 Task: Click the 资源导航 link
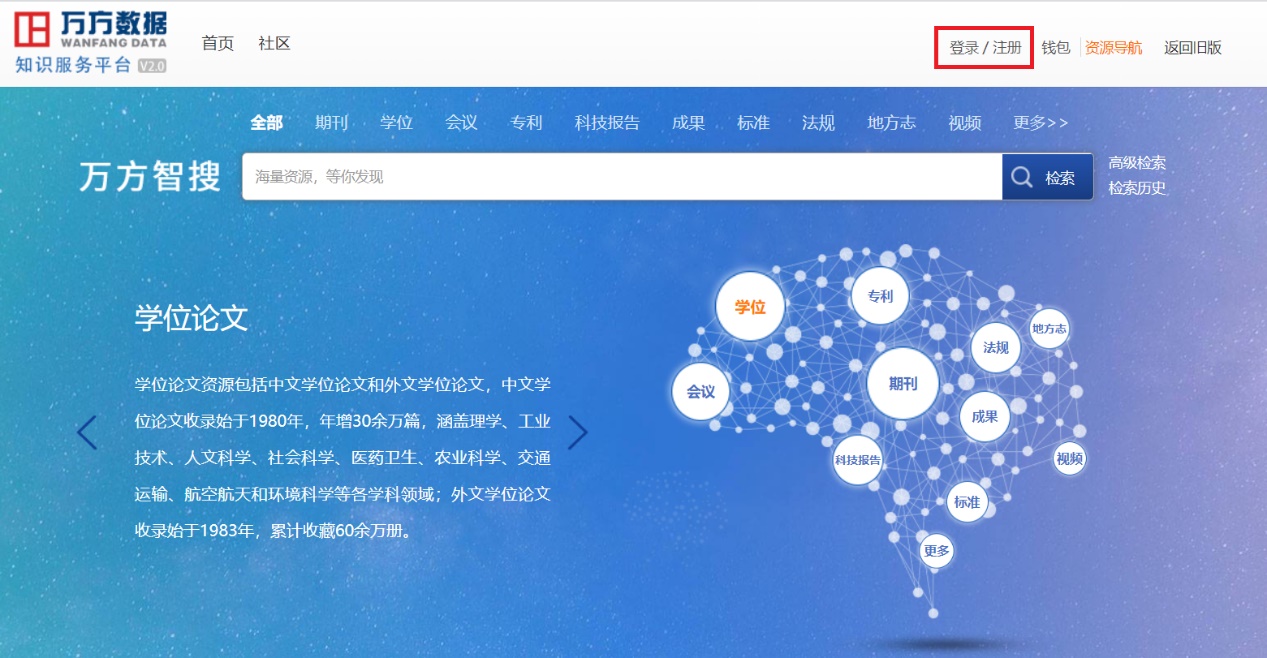point(1113,48)
